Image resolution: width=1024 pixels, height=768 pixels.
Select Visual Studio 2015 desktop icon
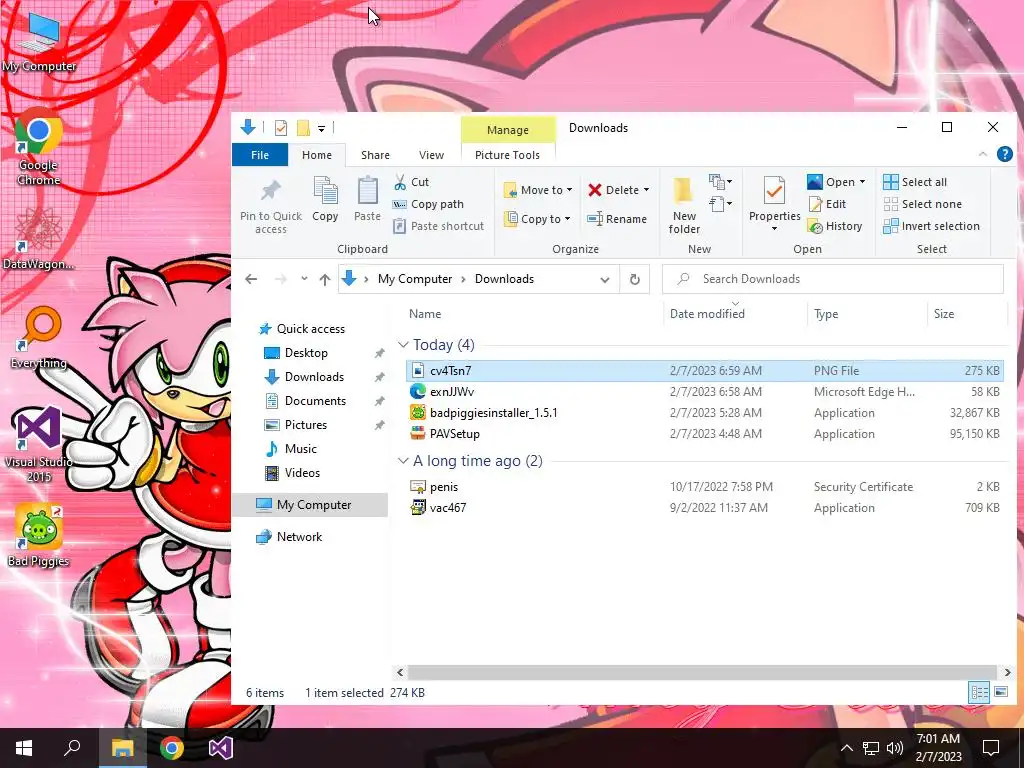click(39, 445)
